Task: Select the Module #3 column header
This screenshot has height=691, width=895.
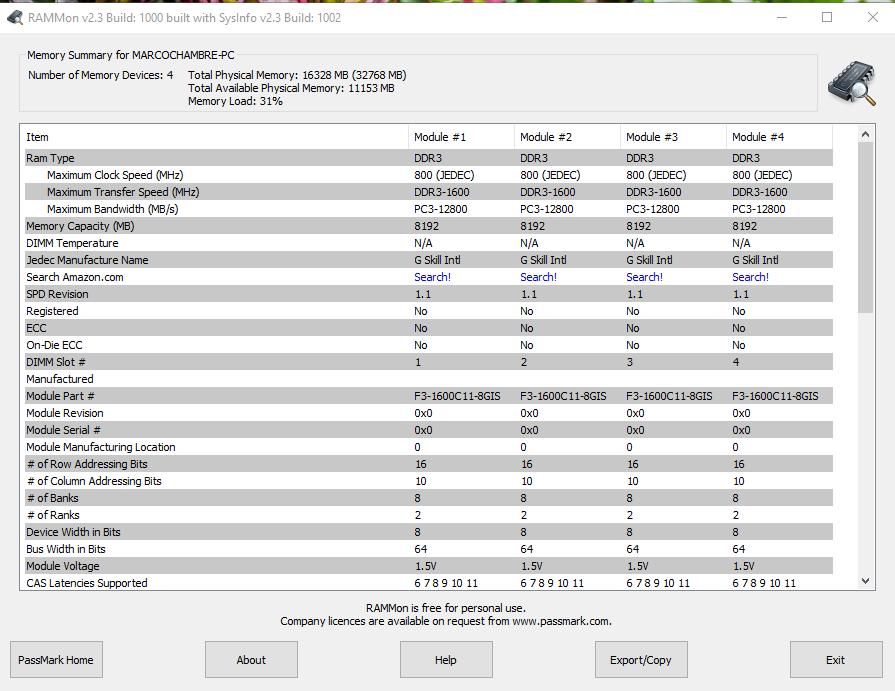Action: (x=674, y=137)
